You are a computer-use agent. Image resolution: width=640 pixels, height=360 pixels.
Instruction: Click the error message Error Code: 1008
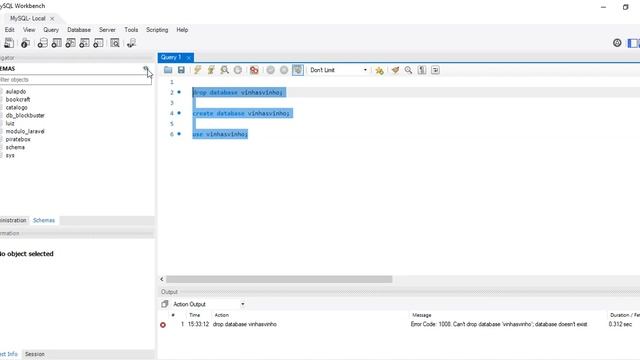click(x=499, y=324)
